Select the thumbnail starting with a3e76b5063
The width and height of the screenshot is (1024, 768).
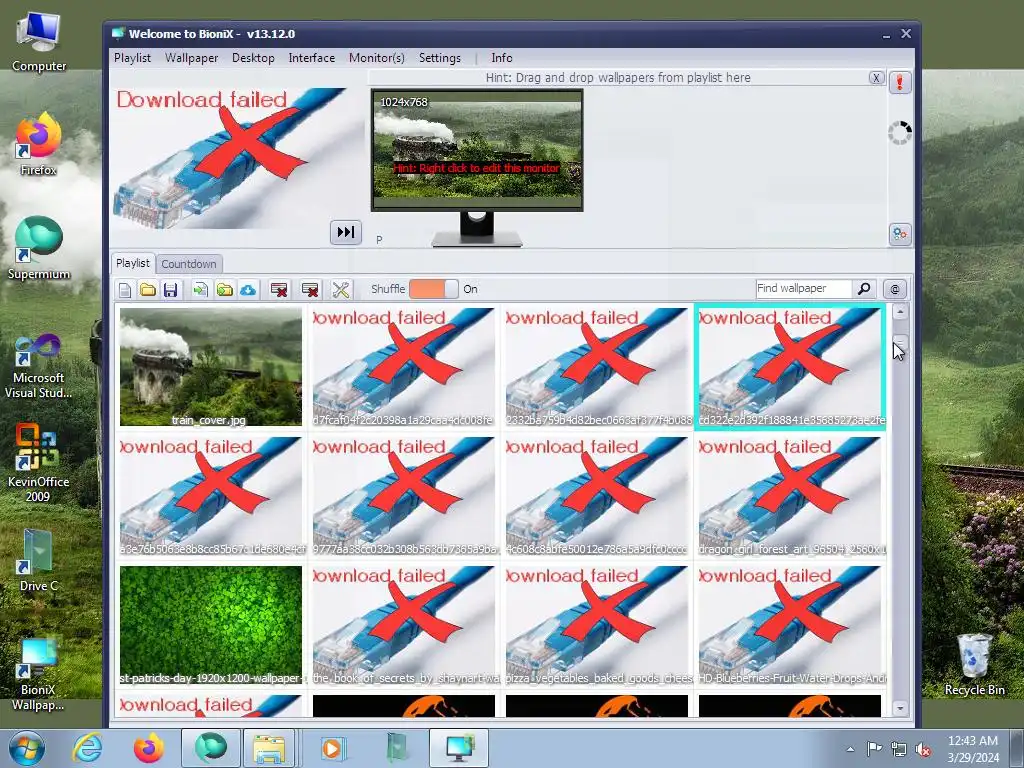click(x=211, y=496)
